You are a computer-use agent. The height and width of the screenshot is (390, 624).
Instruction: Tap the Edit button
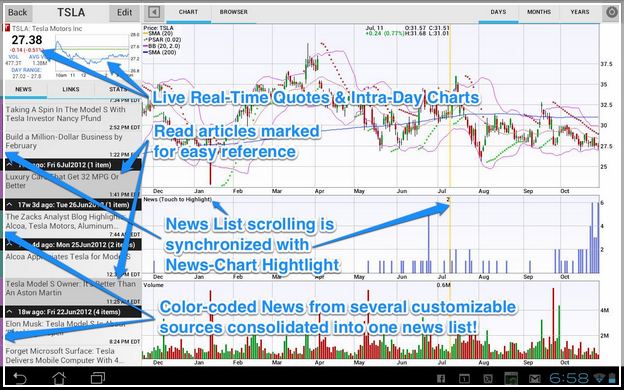tap(124, 13)
